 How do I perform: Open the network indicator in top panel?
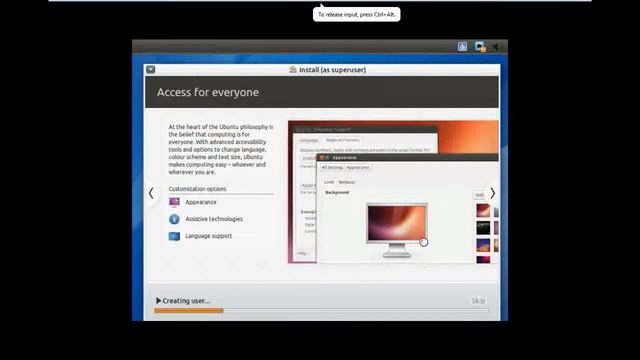point(480,47)
